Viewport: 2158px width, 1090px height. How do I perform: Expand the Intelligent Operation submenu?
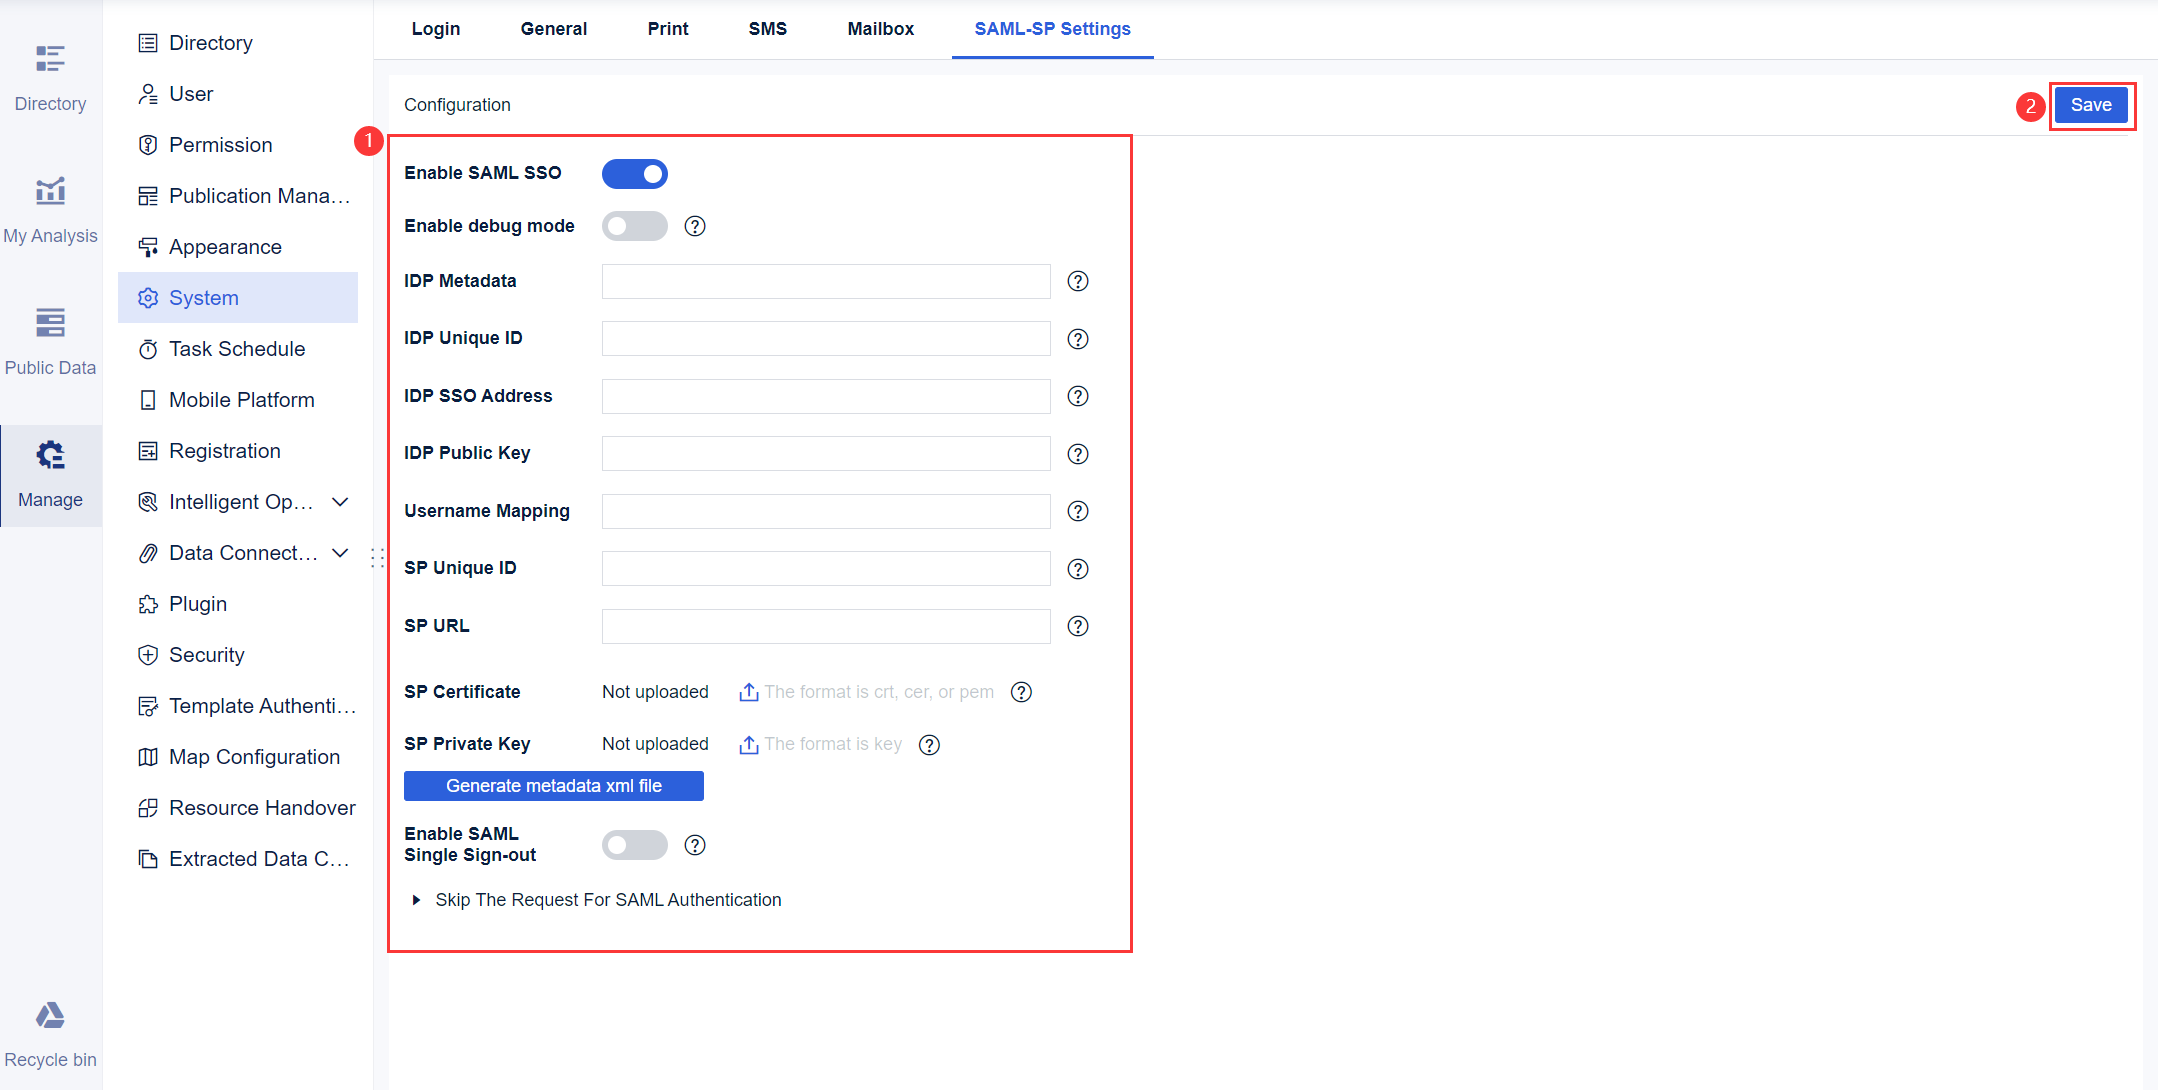(x=341, y=501)
